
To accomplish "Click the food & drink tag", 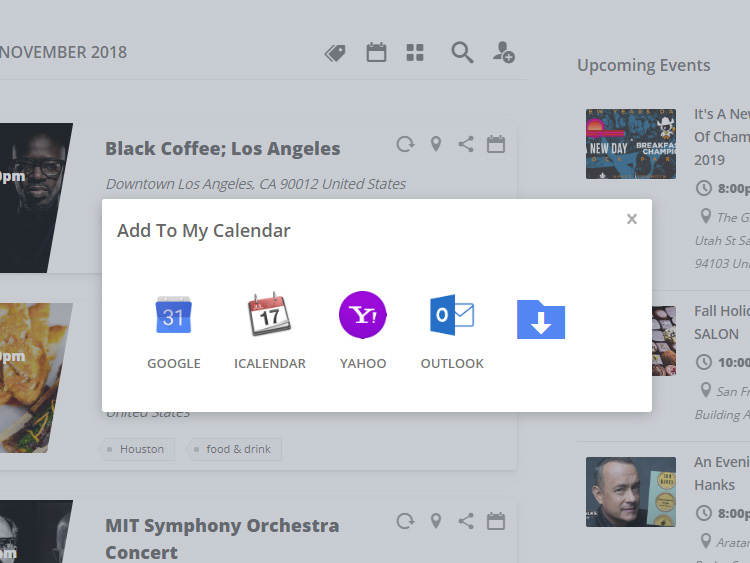I will pyautogui.click(x=233, y=449).
